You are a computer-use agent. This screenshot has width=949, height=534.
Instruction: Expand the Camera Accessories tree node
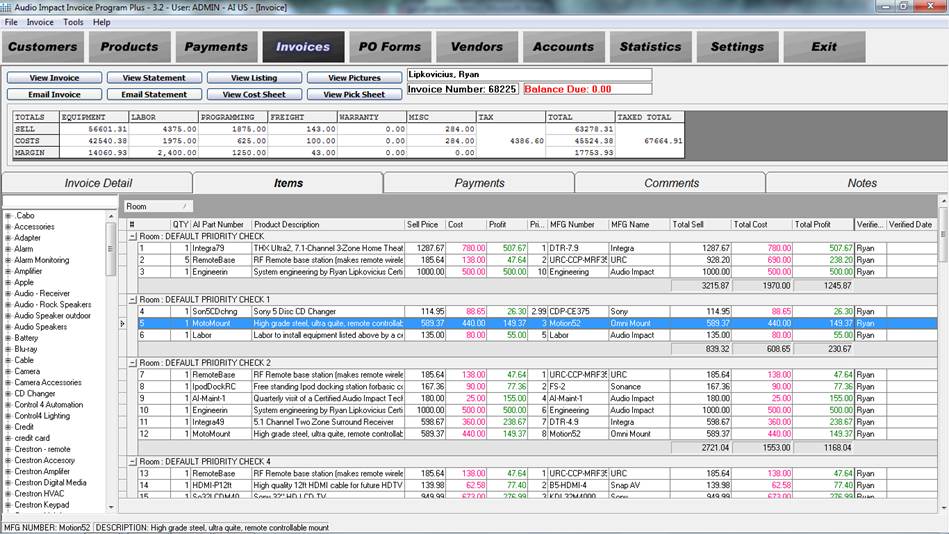tap(8, 382)
